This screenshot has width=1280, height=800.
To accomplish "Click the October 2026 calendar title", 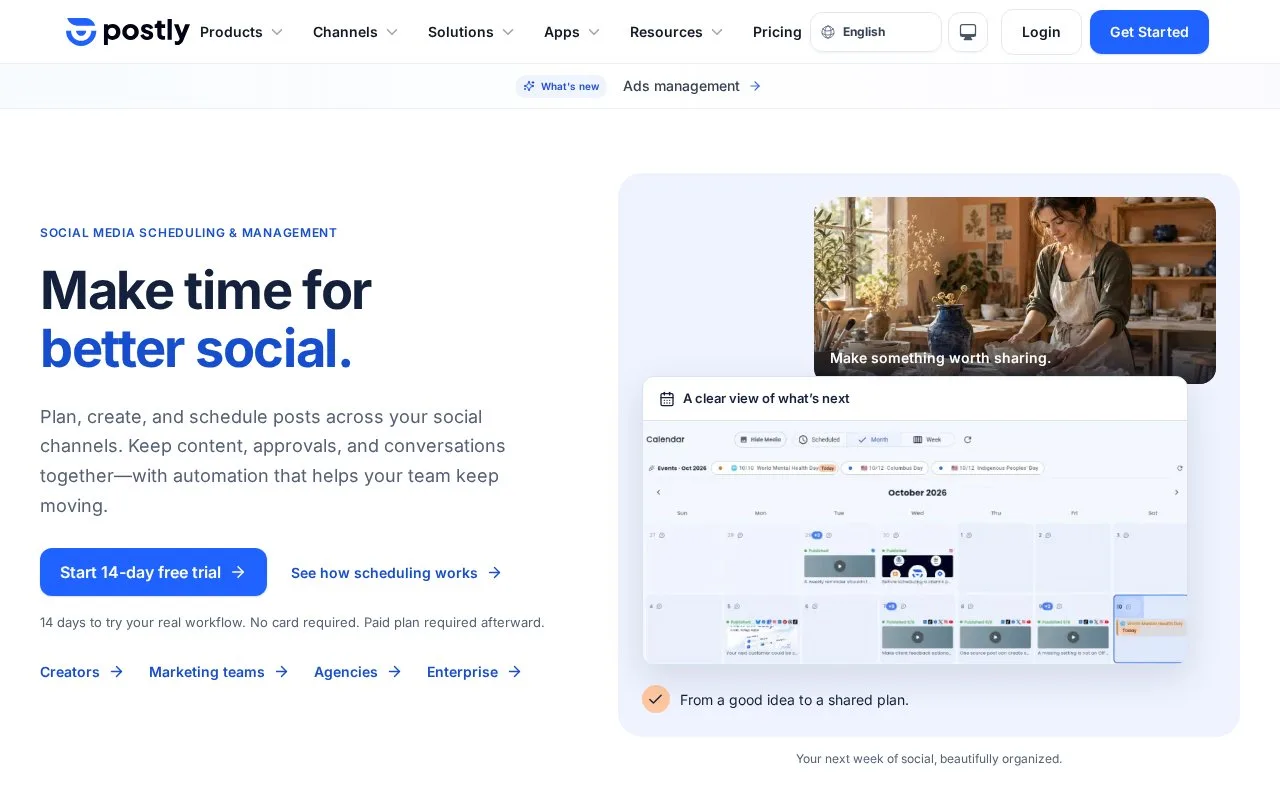I will (917, 492).
